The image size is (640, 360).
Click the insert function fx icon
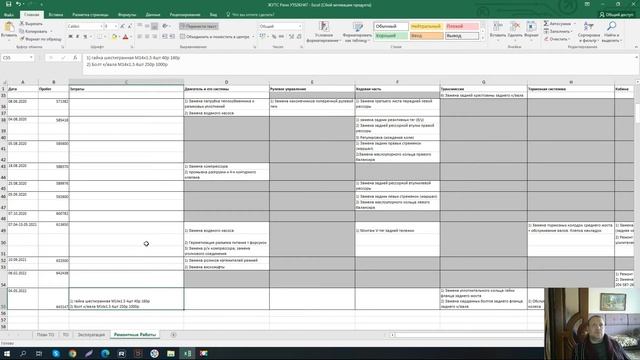pos(75,58)
